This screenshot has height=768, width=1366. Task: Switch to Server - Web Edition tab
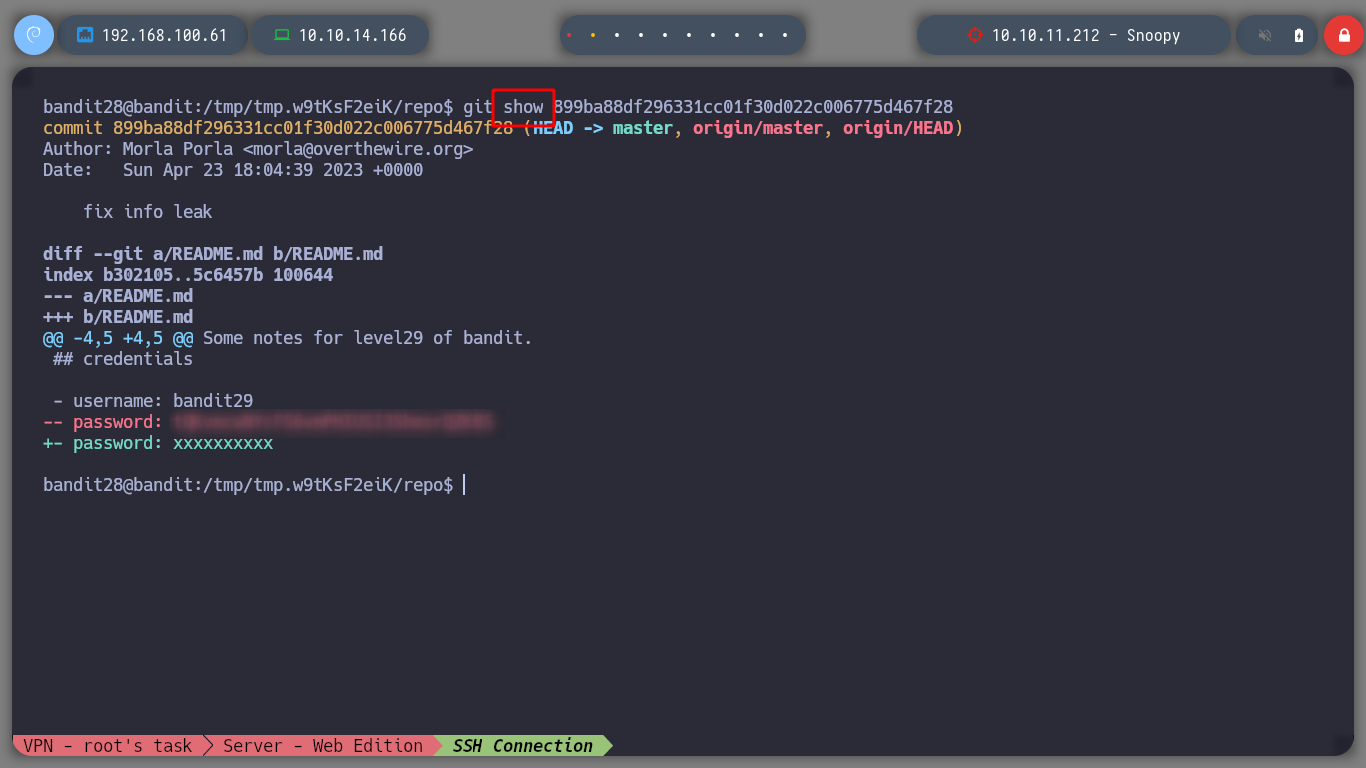pyautogui.click(x=322, y=745)
